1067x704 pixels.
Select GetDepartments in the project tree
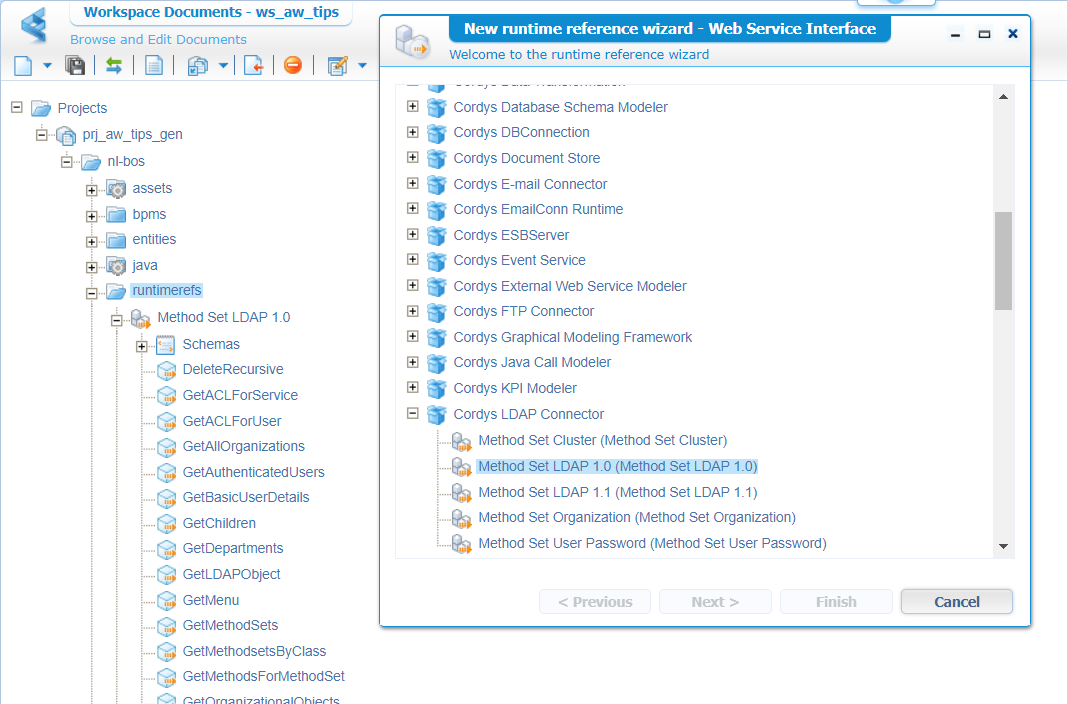pos(232,548)
